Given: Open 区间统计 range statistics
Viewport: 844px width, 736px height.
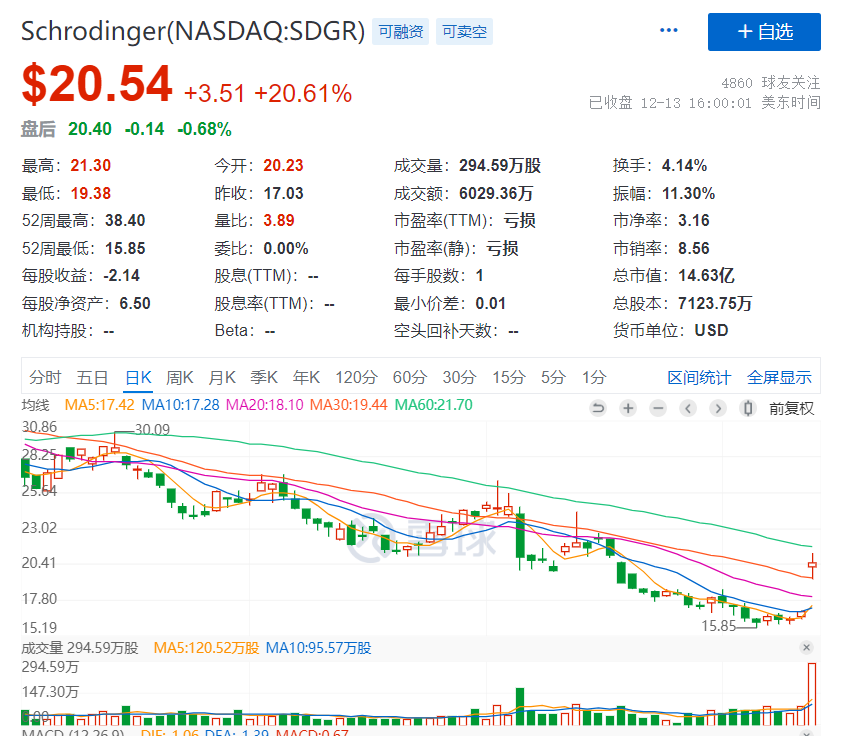Looking at the screenshot, I should pyautogui.click(x=699, y=378).
